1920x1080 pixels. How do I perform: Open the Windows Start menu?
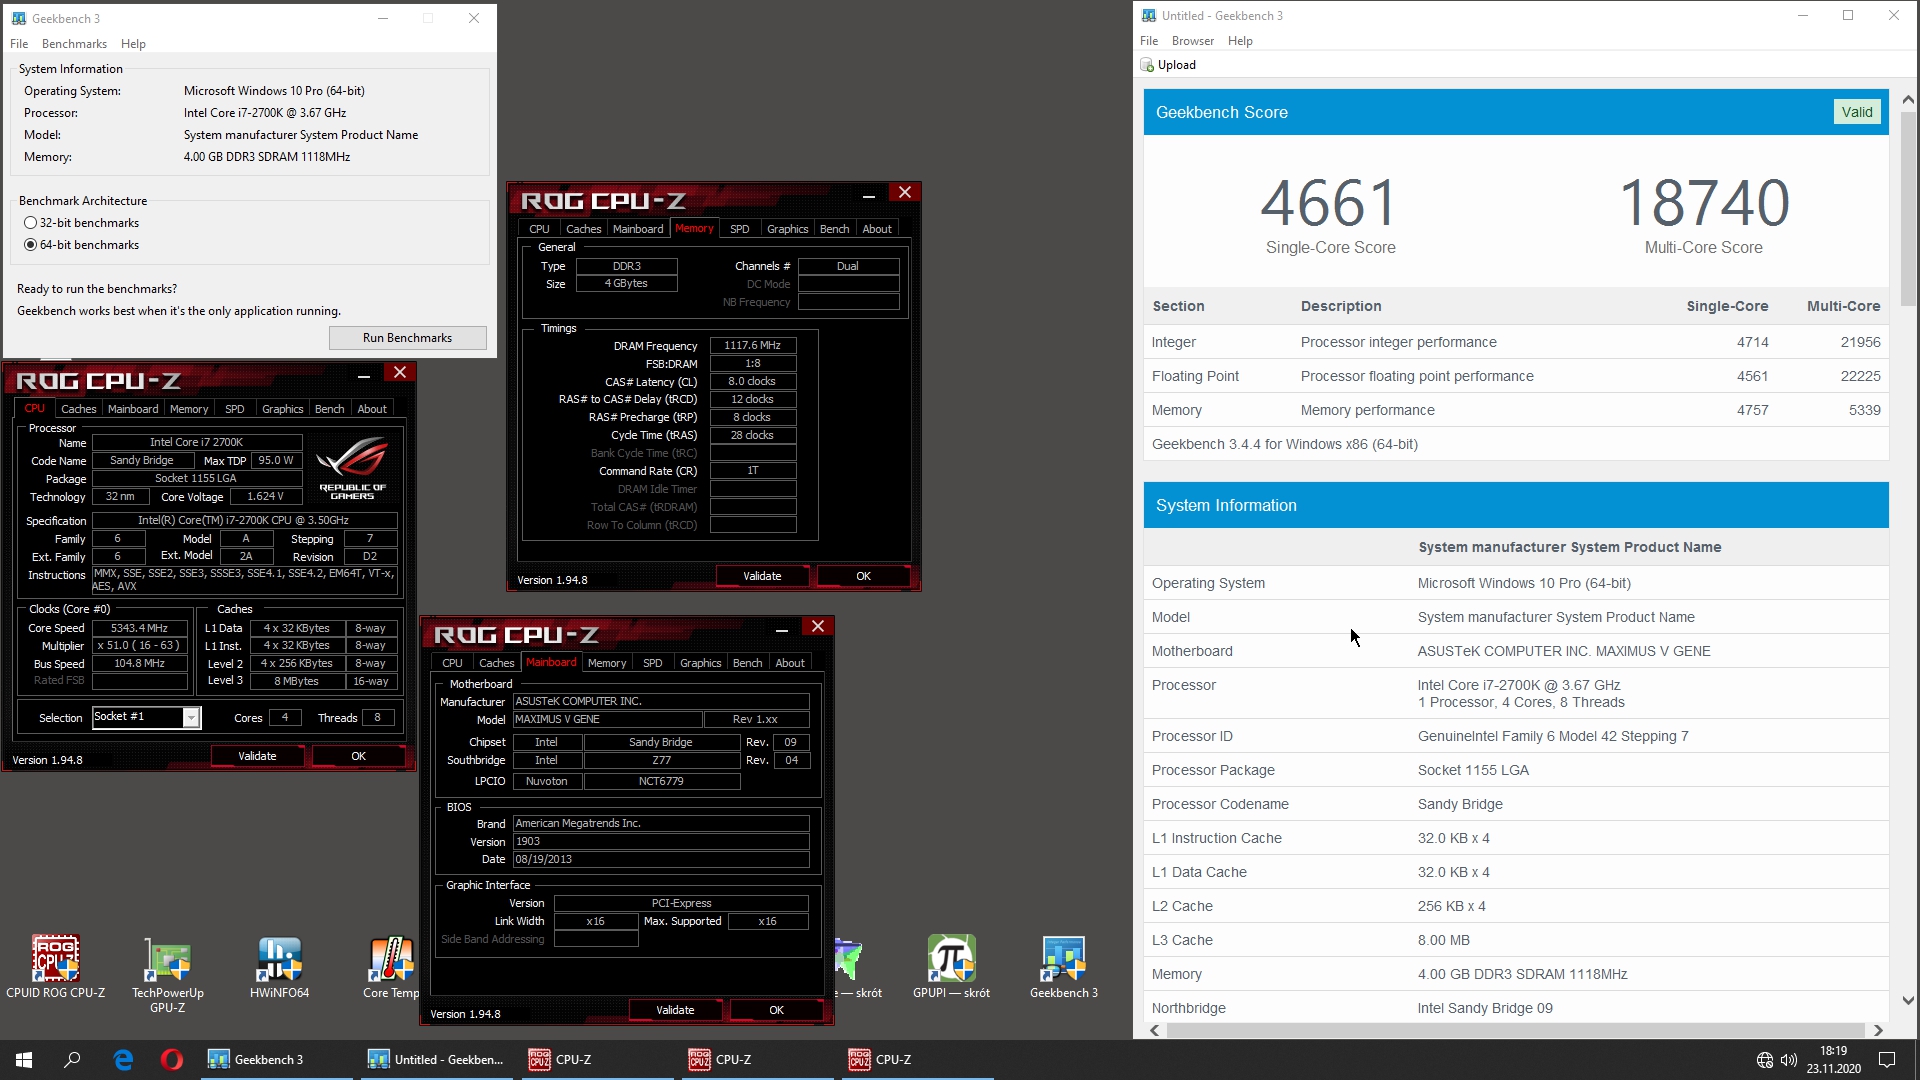(24, 1060)
